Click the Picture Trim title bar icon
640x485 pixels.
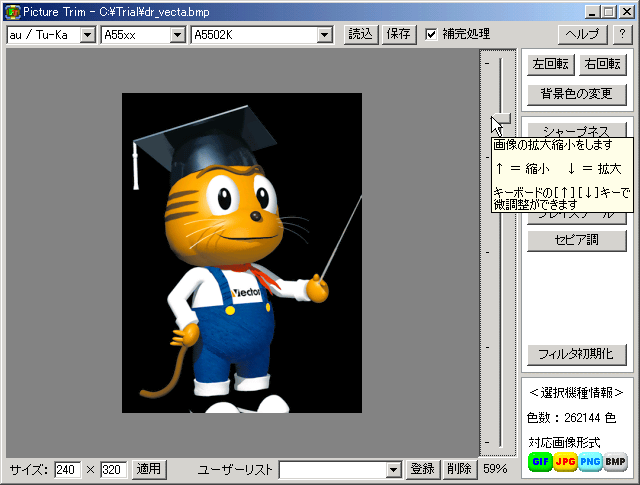pyautogui.click(x=12, y=12)
